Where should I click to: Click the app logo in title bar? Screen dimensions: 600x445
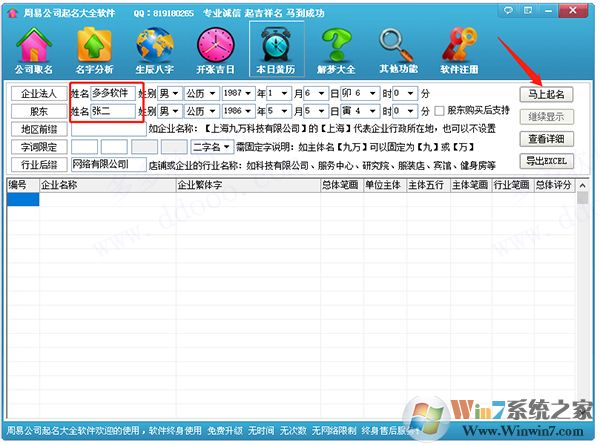click(x=13, y=13)
